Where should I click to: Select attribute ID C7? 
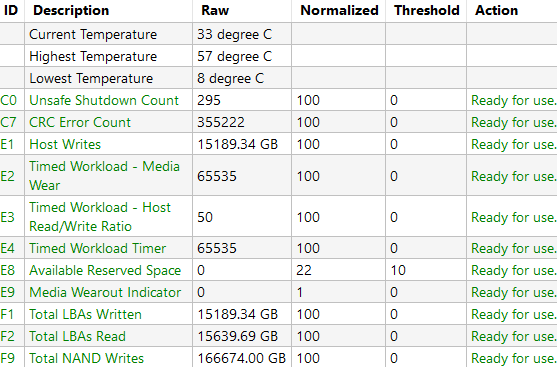coord(8,123)
